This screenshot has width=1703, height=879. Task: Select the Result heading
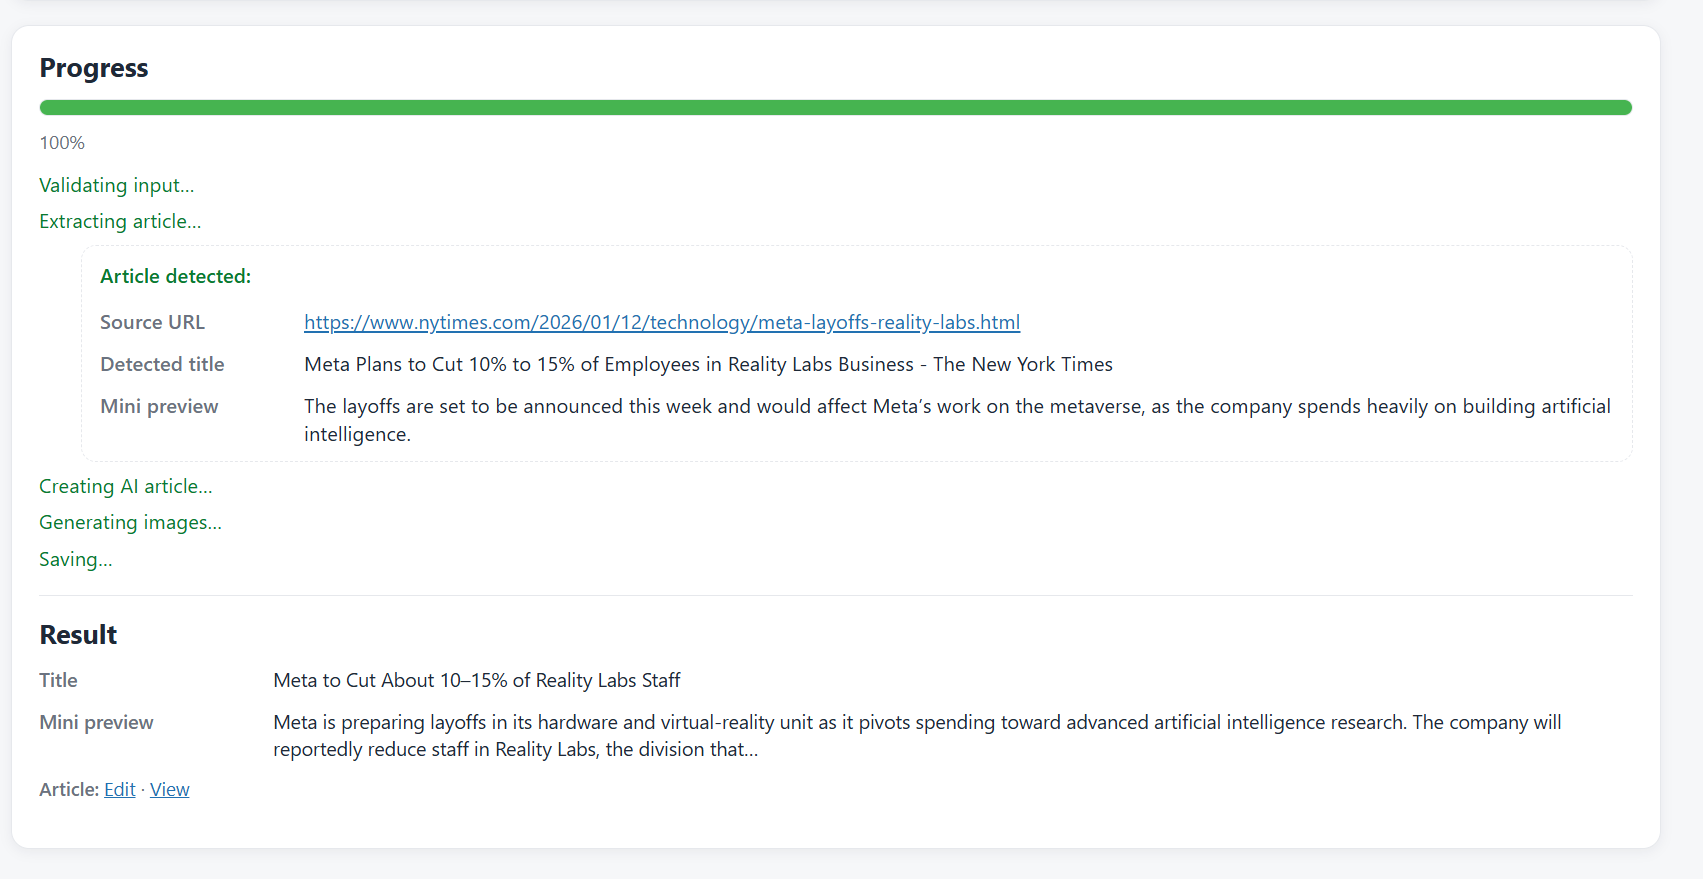pos(78,634)
